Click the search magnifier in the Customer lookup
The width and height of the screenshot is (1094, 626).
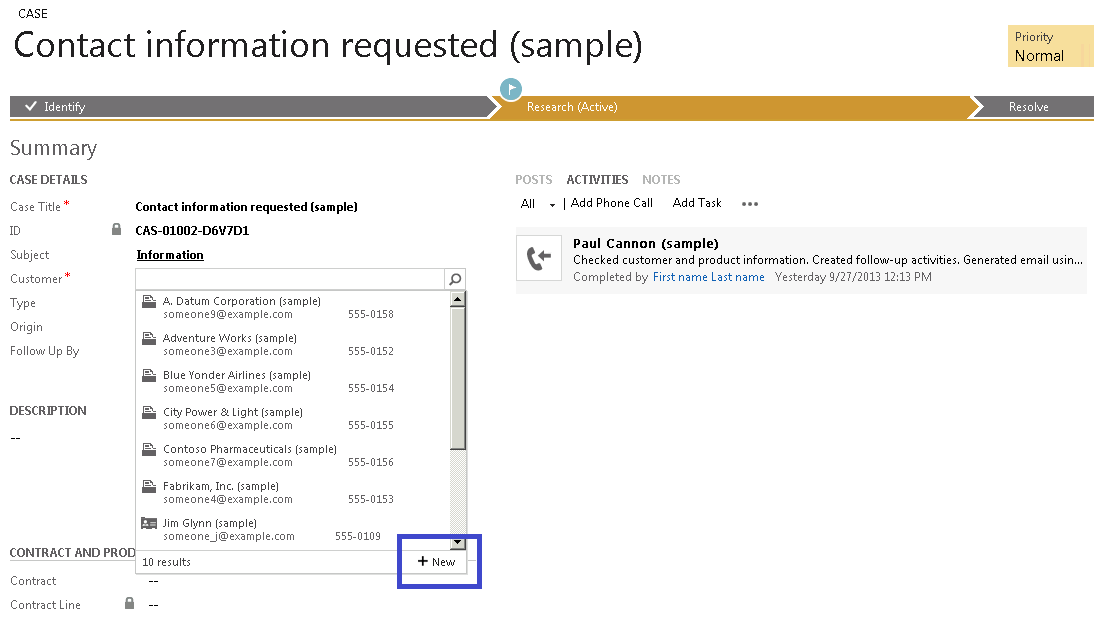(455, 278)
